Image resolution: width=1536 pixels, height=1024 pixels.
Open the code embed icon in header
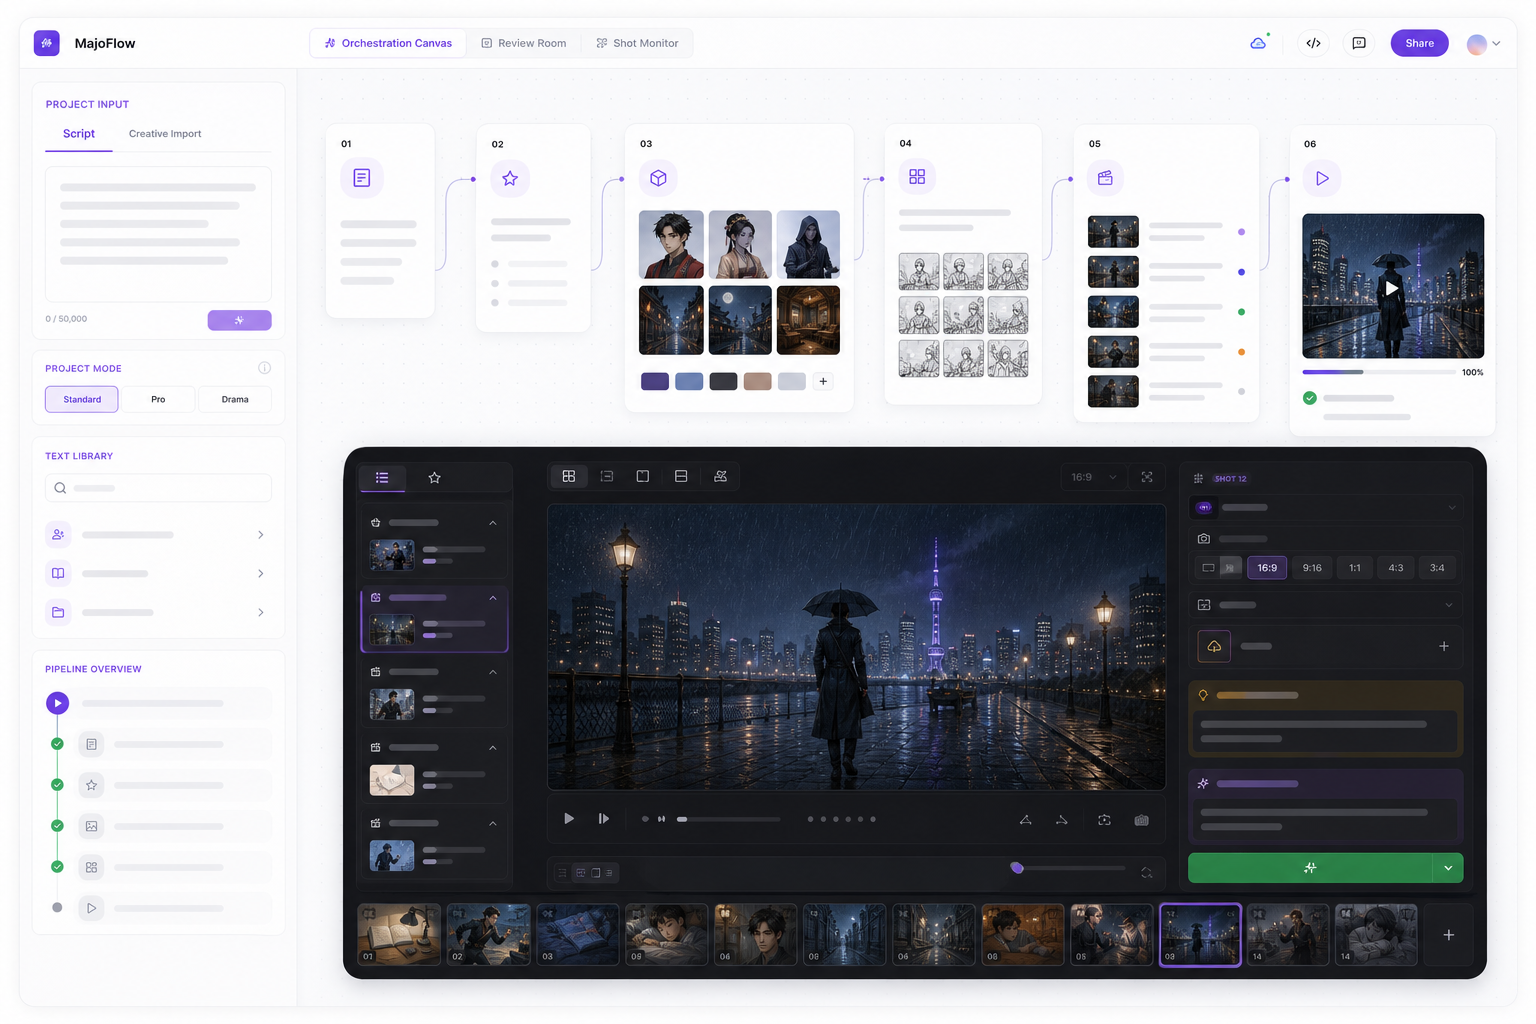(x=1314, y=43)
